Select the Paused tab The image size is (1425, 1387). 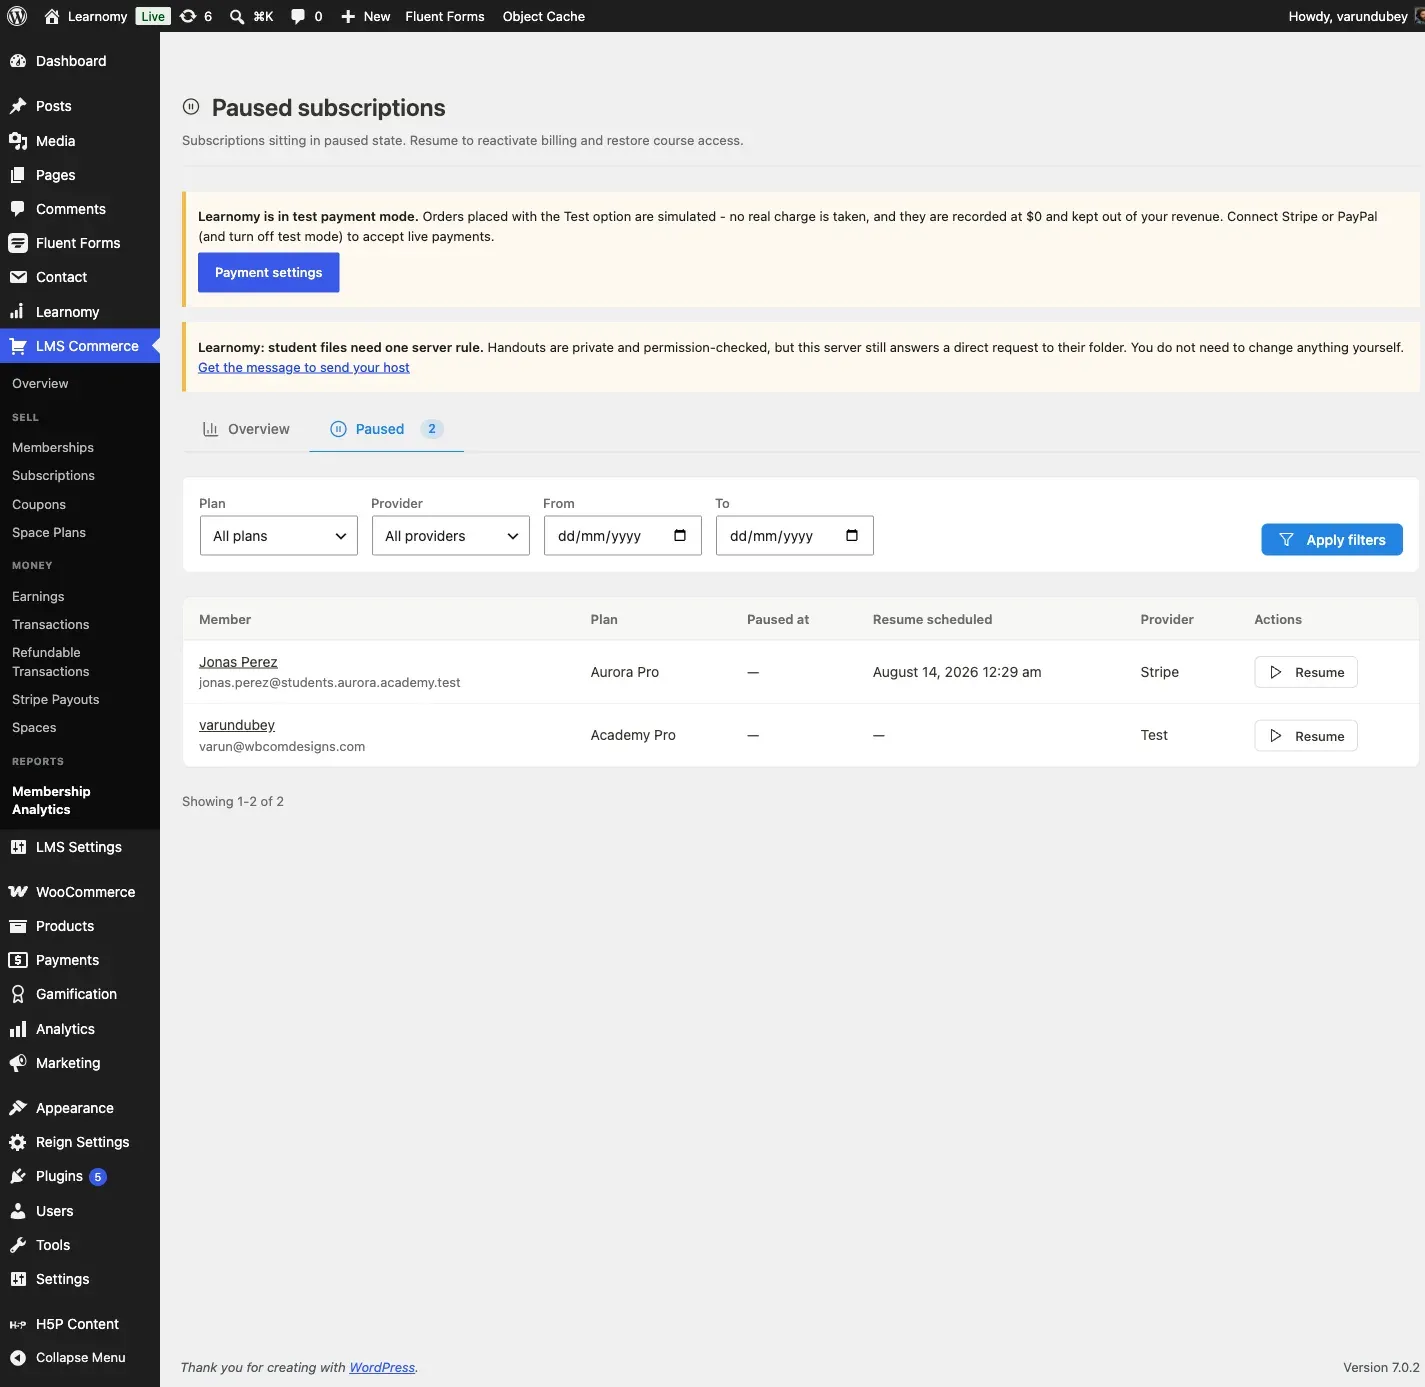tap(386, 429)
